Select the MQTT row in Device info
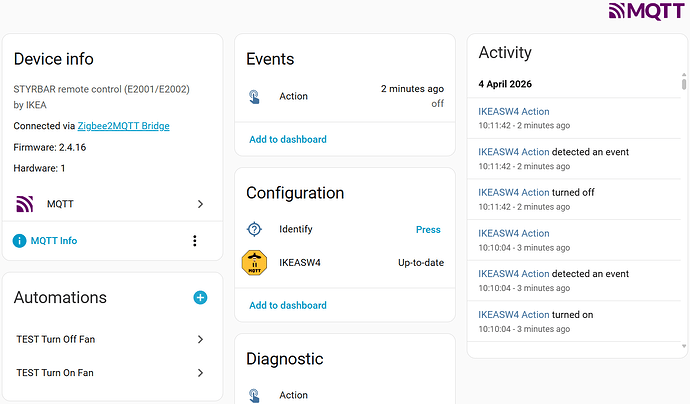The height and width of the screenshot is (404, 690). point(112,204)
